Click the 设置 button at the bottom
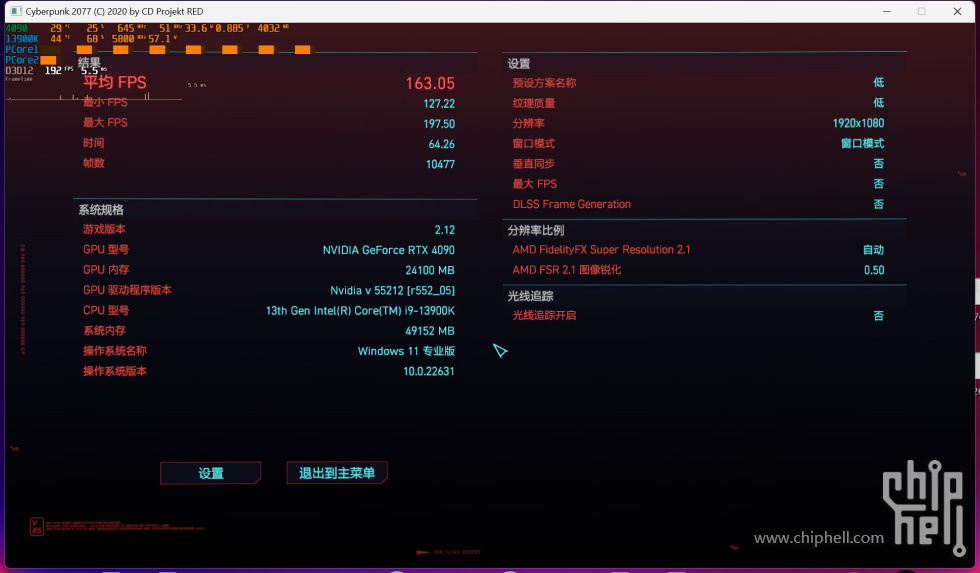The image size is (980, 573). (x=211, y=473)
